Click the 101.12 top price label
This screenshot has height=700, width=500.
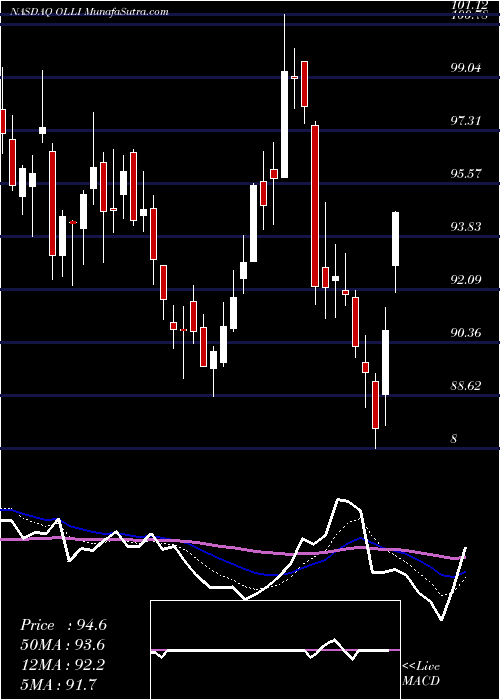coord(470,6)
